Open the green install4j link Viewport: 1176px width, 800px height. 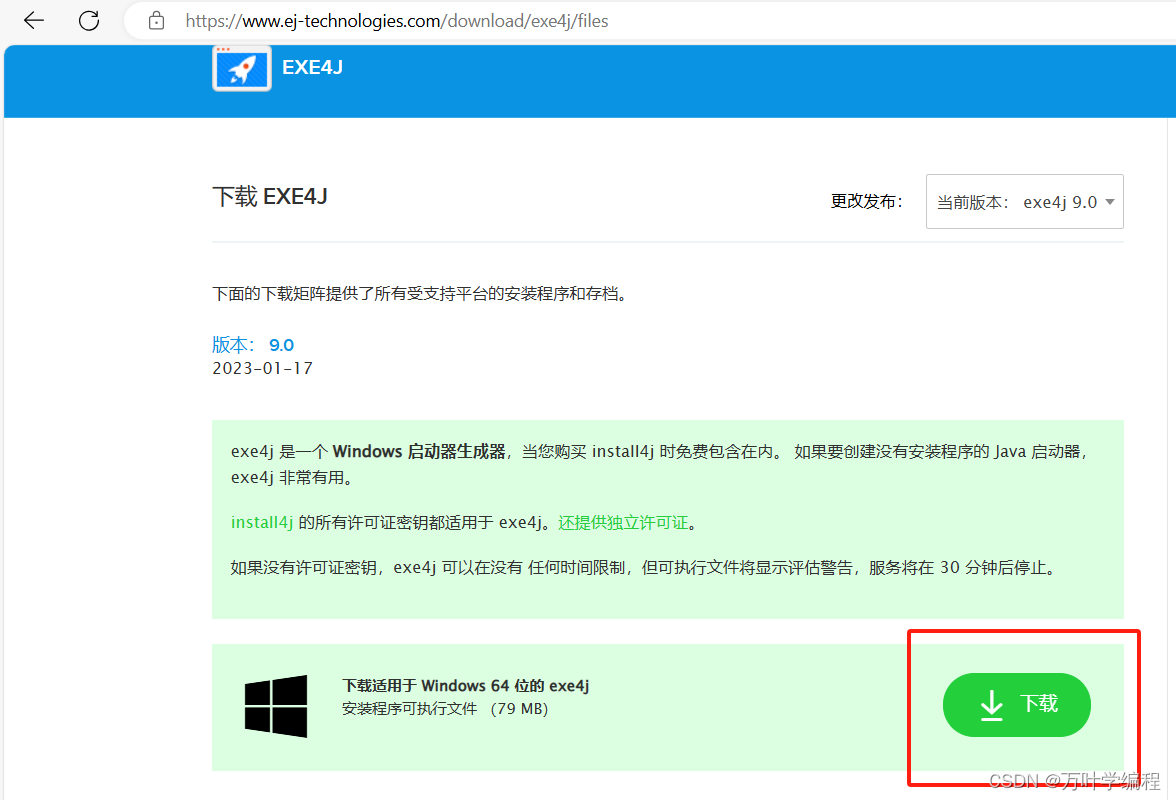262,523
